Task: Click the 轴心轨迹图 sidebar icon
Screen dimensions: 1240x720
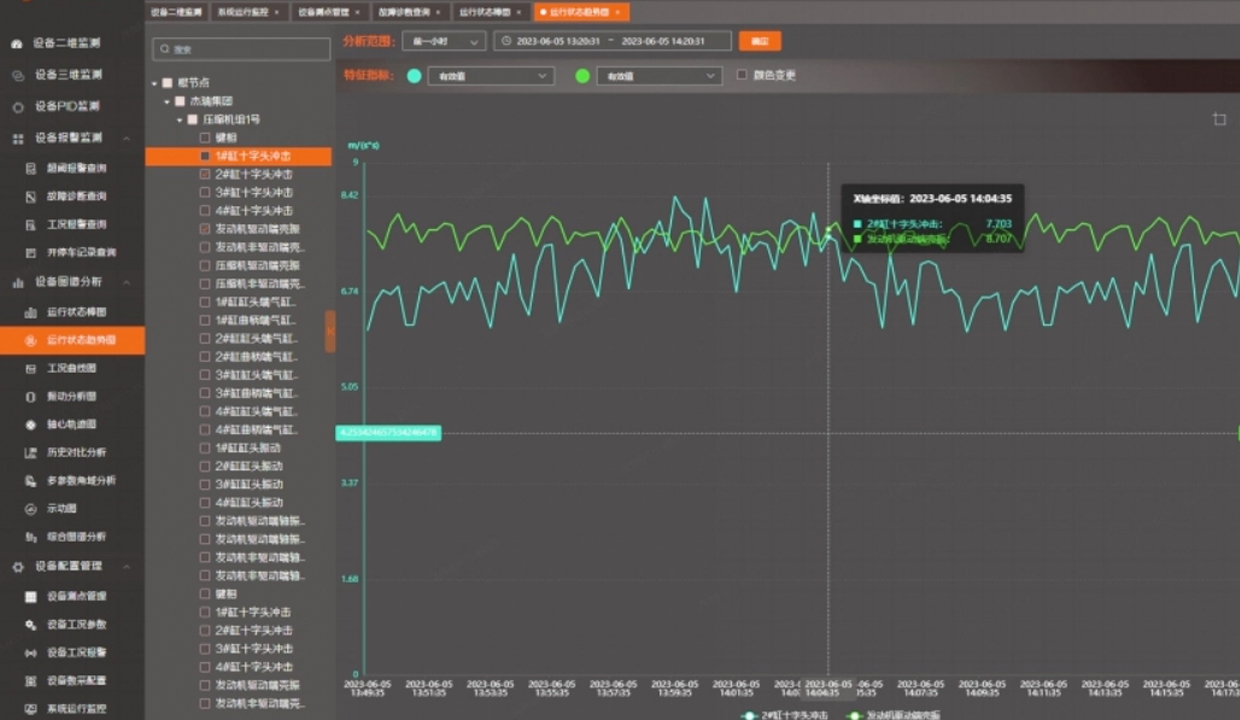Action: point(30,424)
